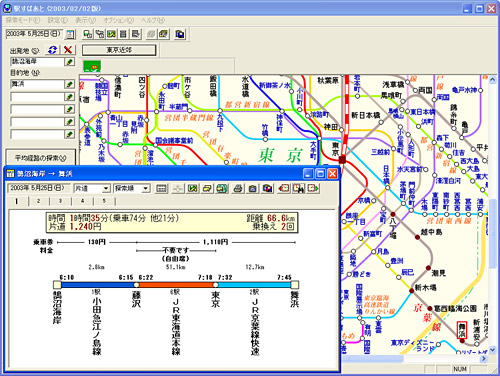Click the timetable grid icon in the result toolbar
Image resolution: width=500 pixels, height=376 pixels.
[161, 189]
